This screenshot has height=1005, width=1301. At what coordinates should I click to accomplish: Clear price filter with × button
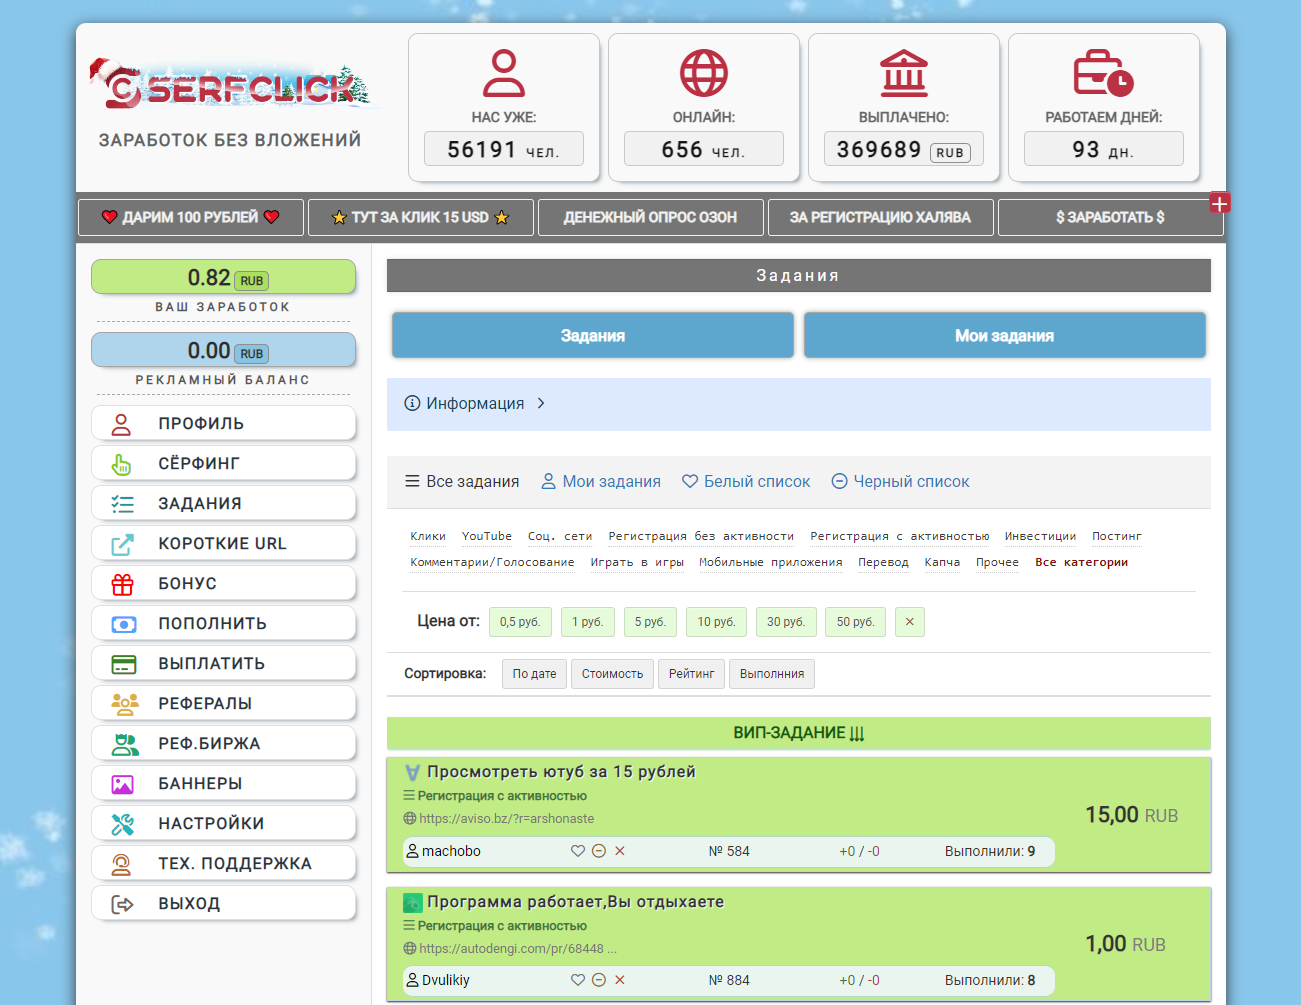910,622
